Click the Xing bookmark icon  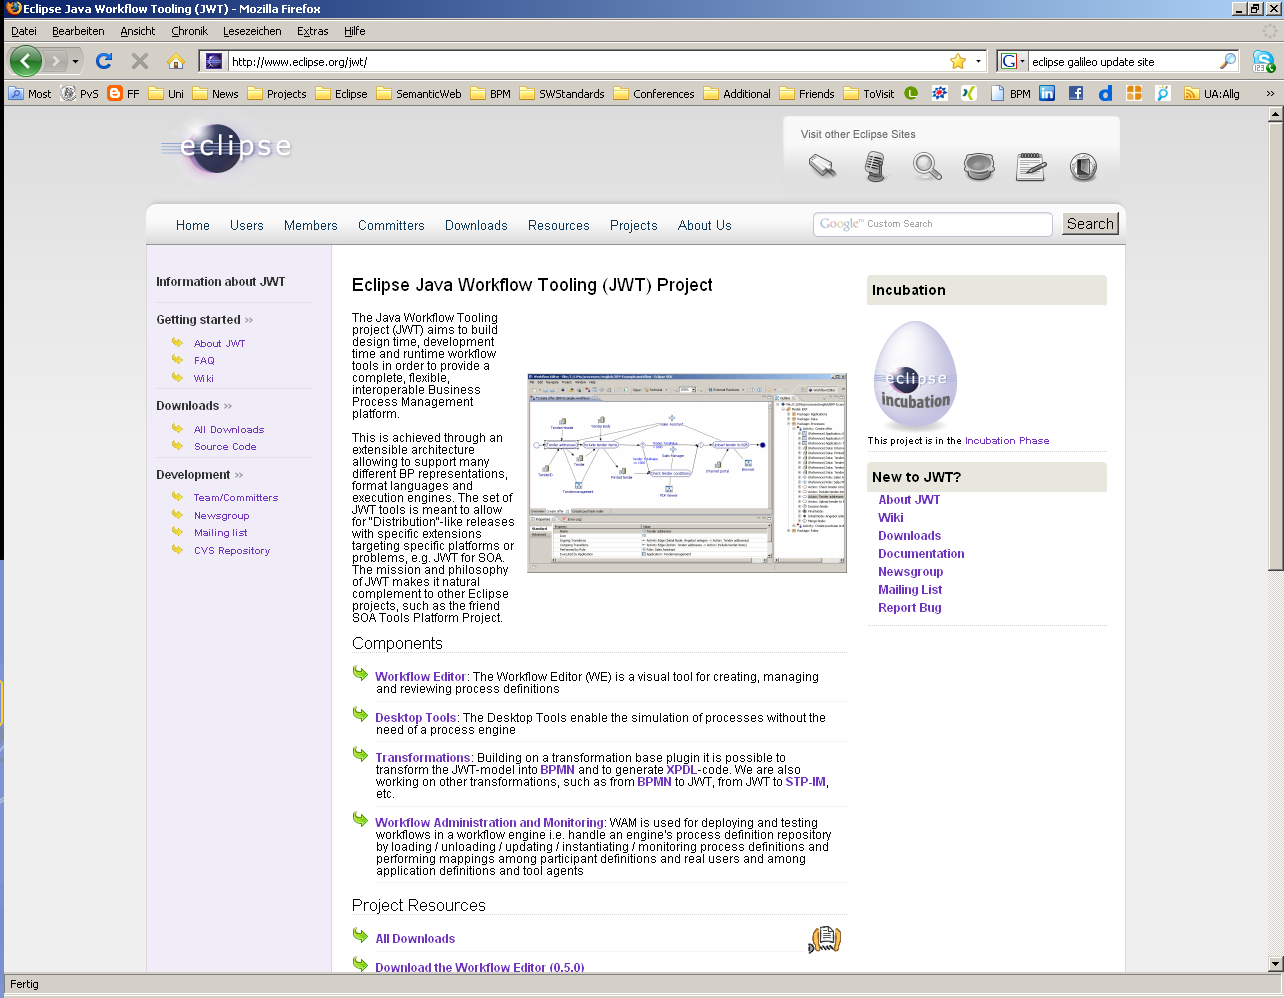969,93
